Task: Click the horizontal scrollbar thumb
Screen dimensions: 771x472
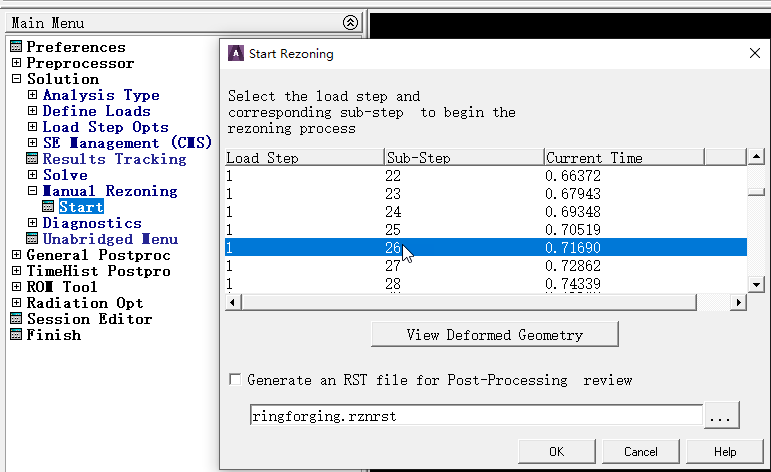Action: click(x=469, y=302)
